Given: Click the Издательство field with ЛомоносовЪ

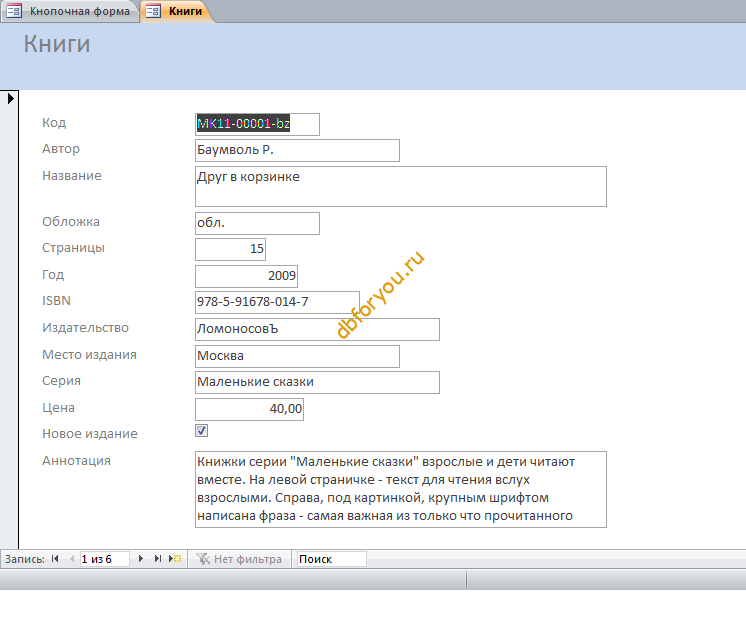Looking at the screenshot, I should (x=317, y=329).
